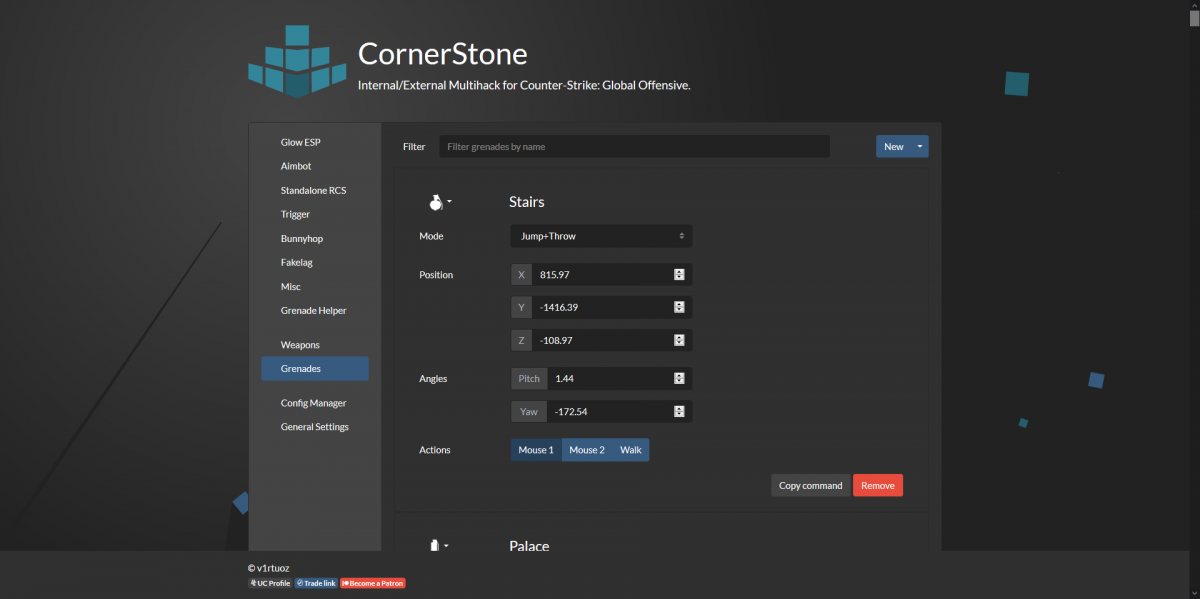The height and width of the screenshot is (599, 1200).
Task: Open General Settings
Action: pyautogui.click(x=315, y=427)
